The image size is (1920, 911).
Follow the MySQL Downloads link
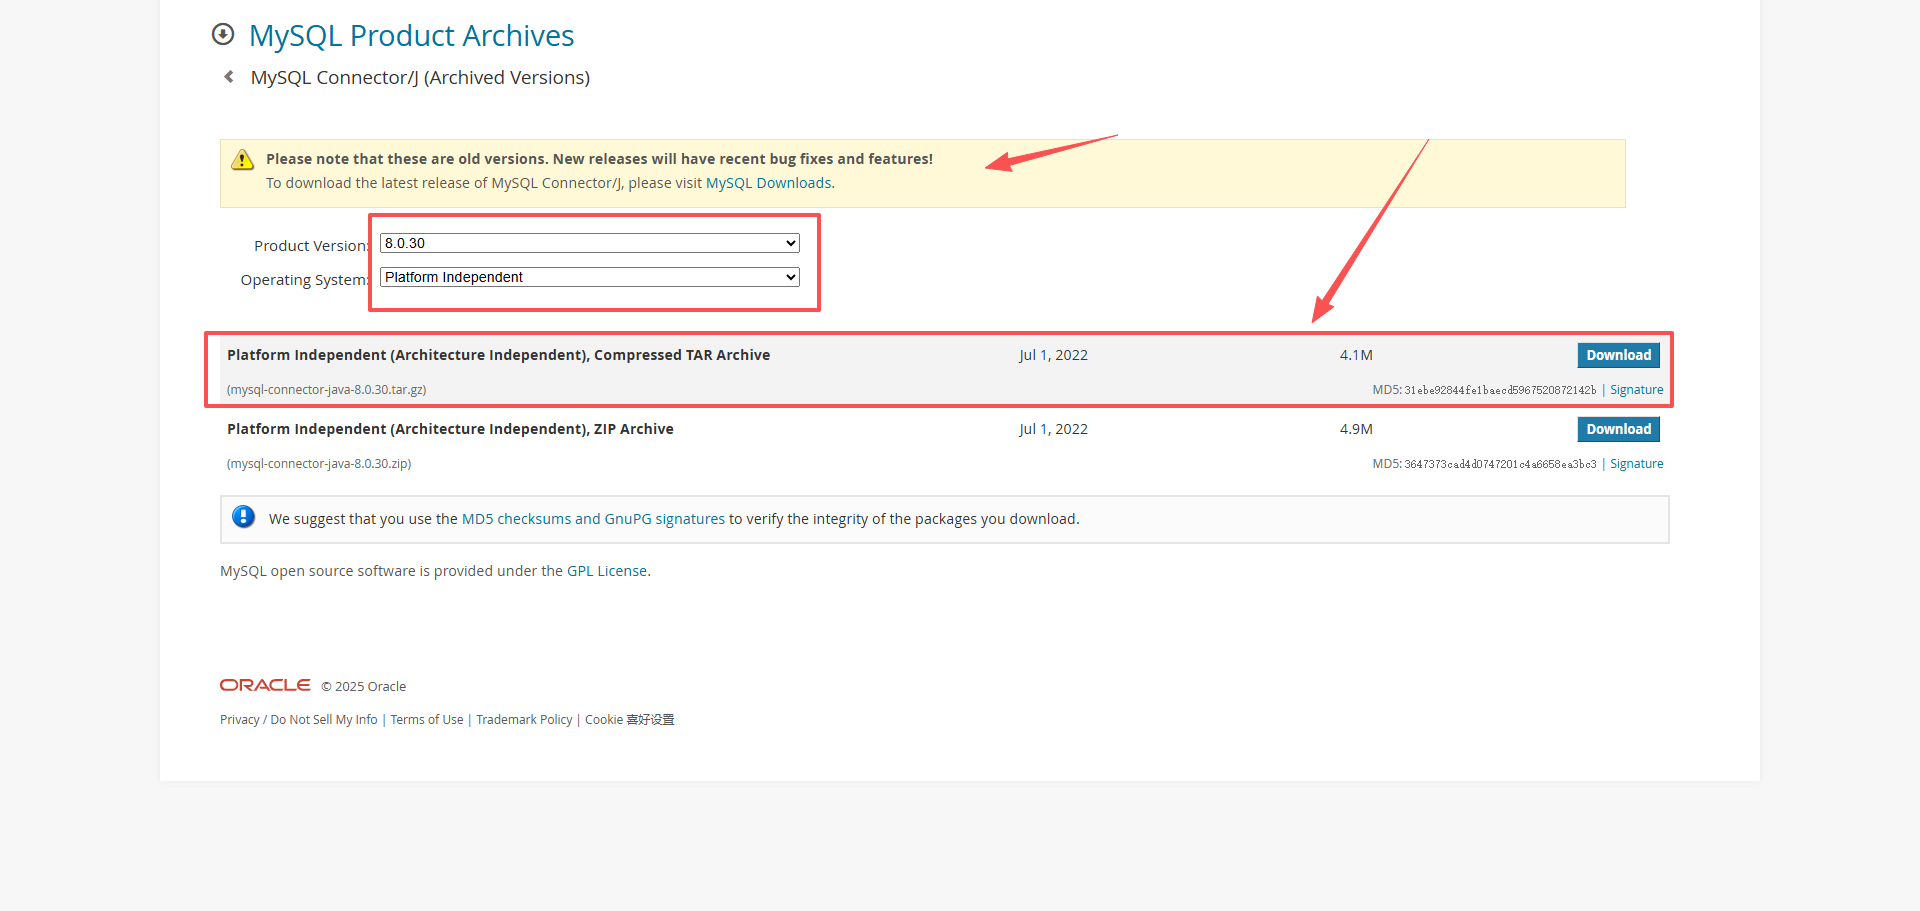tap(768, 183)
